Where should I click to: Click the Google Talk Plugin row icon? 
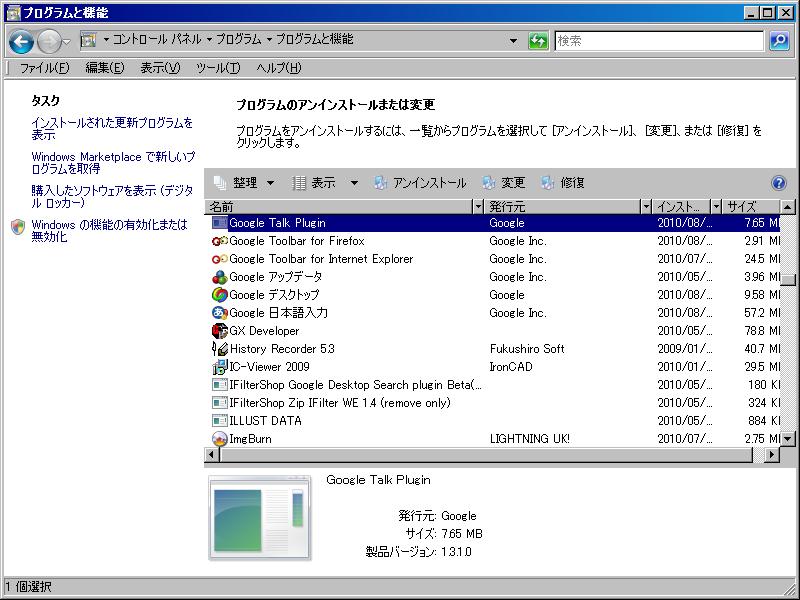pyautogui.click(x=219, y=222)
